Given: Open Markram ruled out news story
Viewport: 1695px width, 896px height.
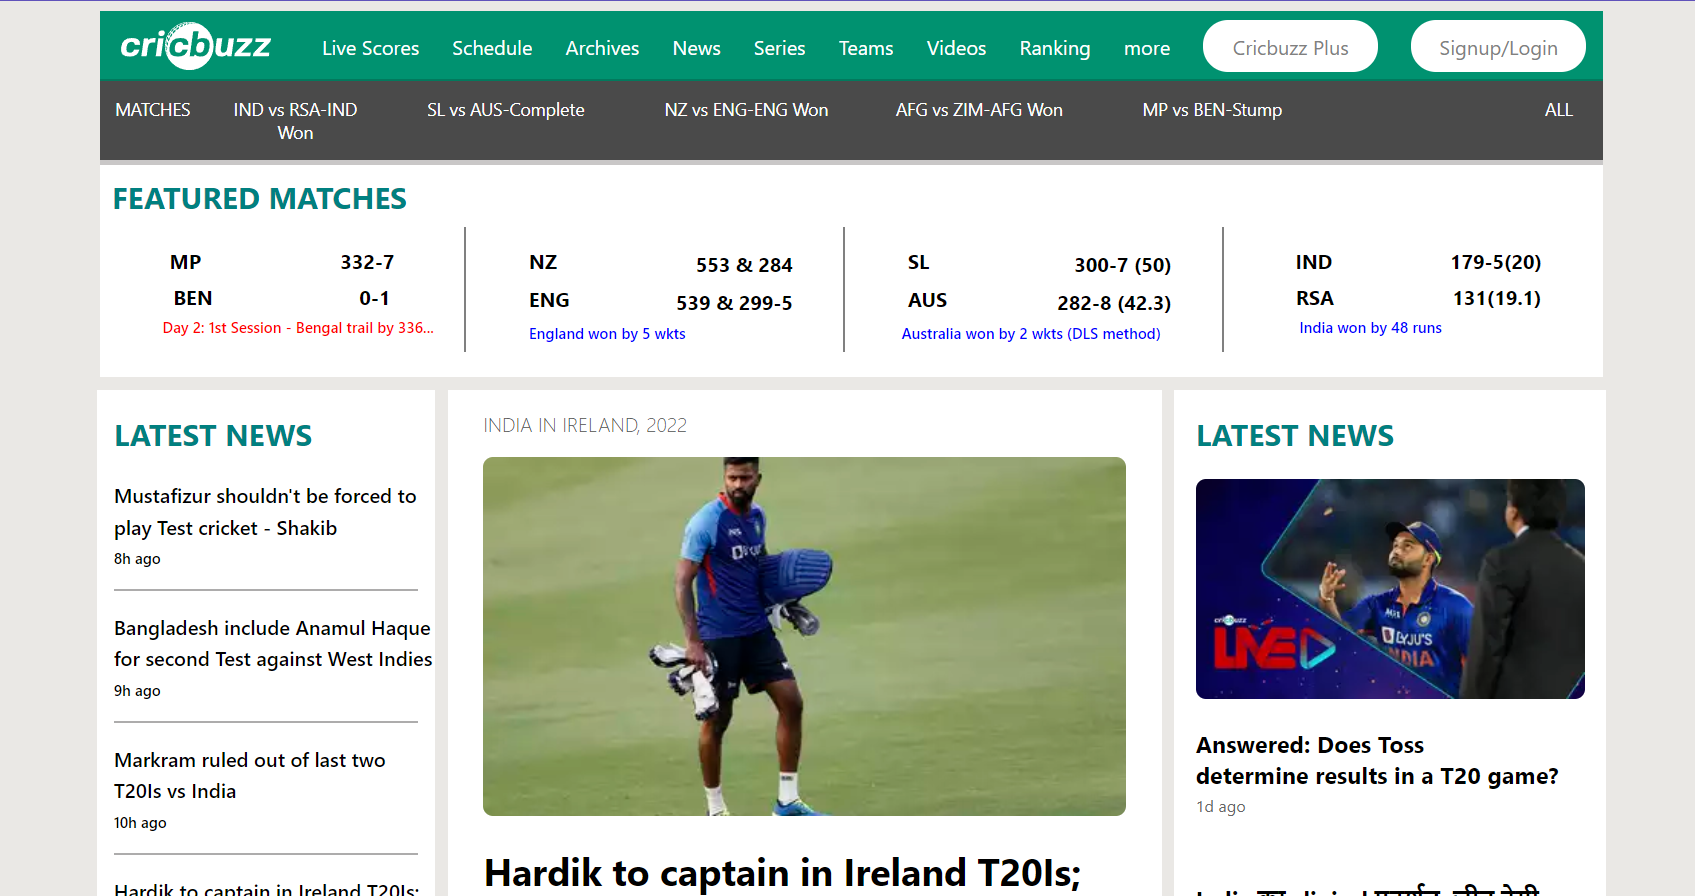Looking at the screenshot, I should [249, 775].
